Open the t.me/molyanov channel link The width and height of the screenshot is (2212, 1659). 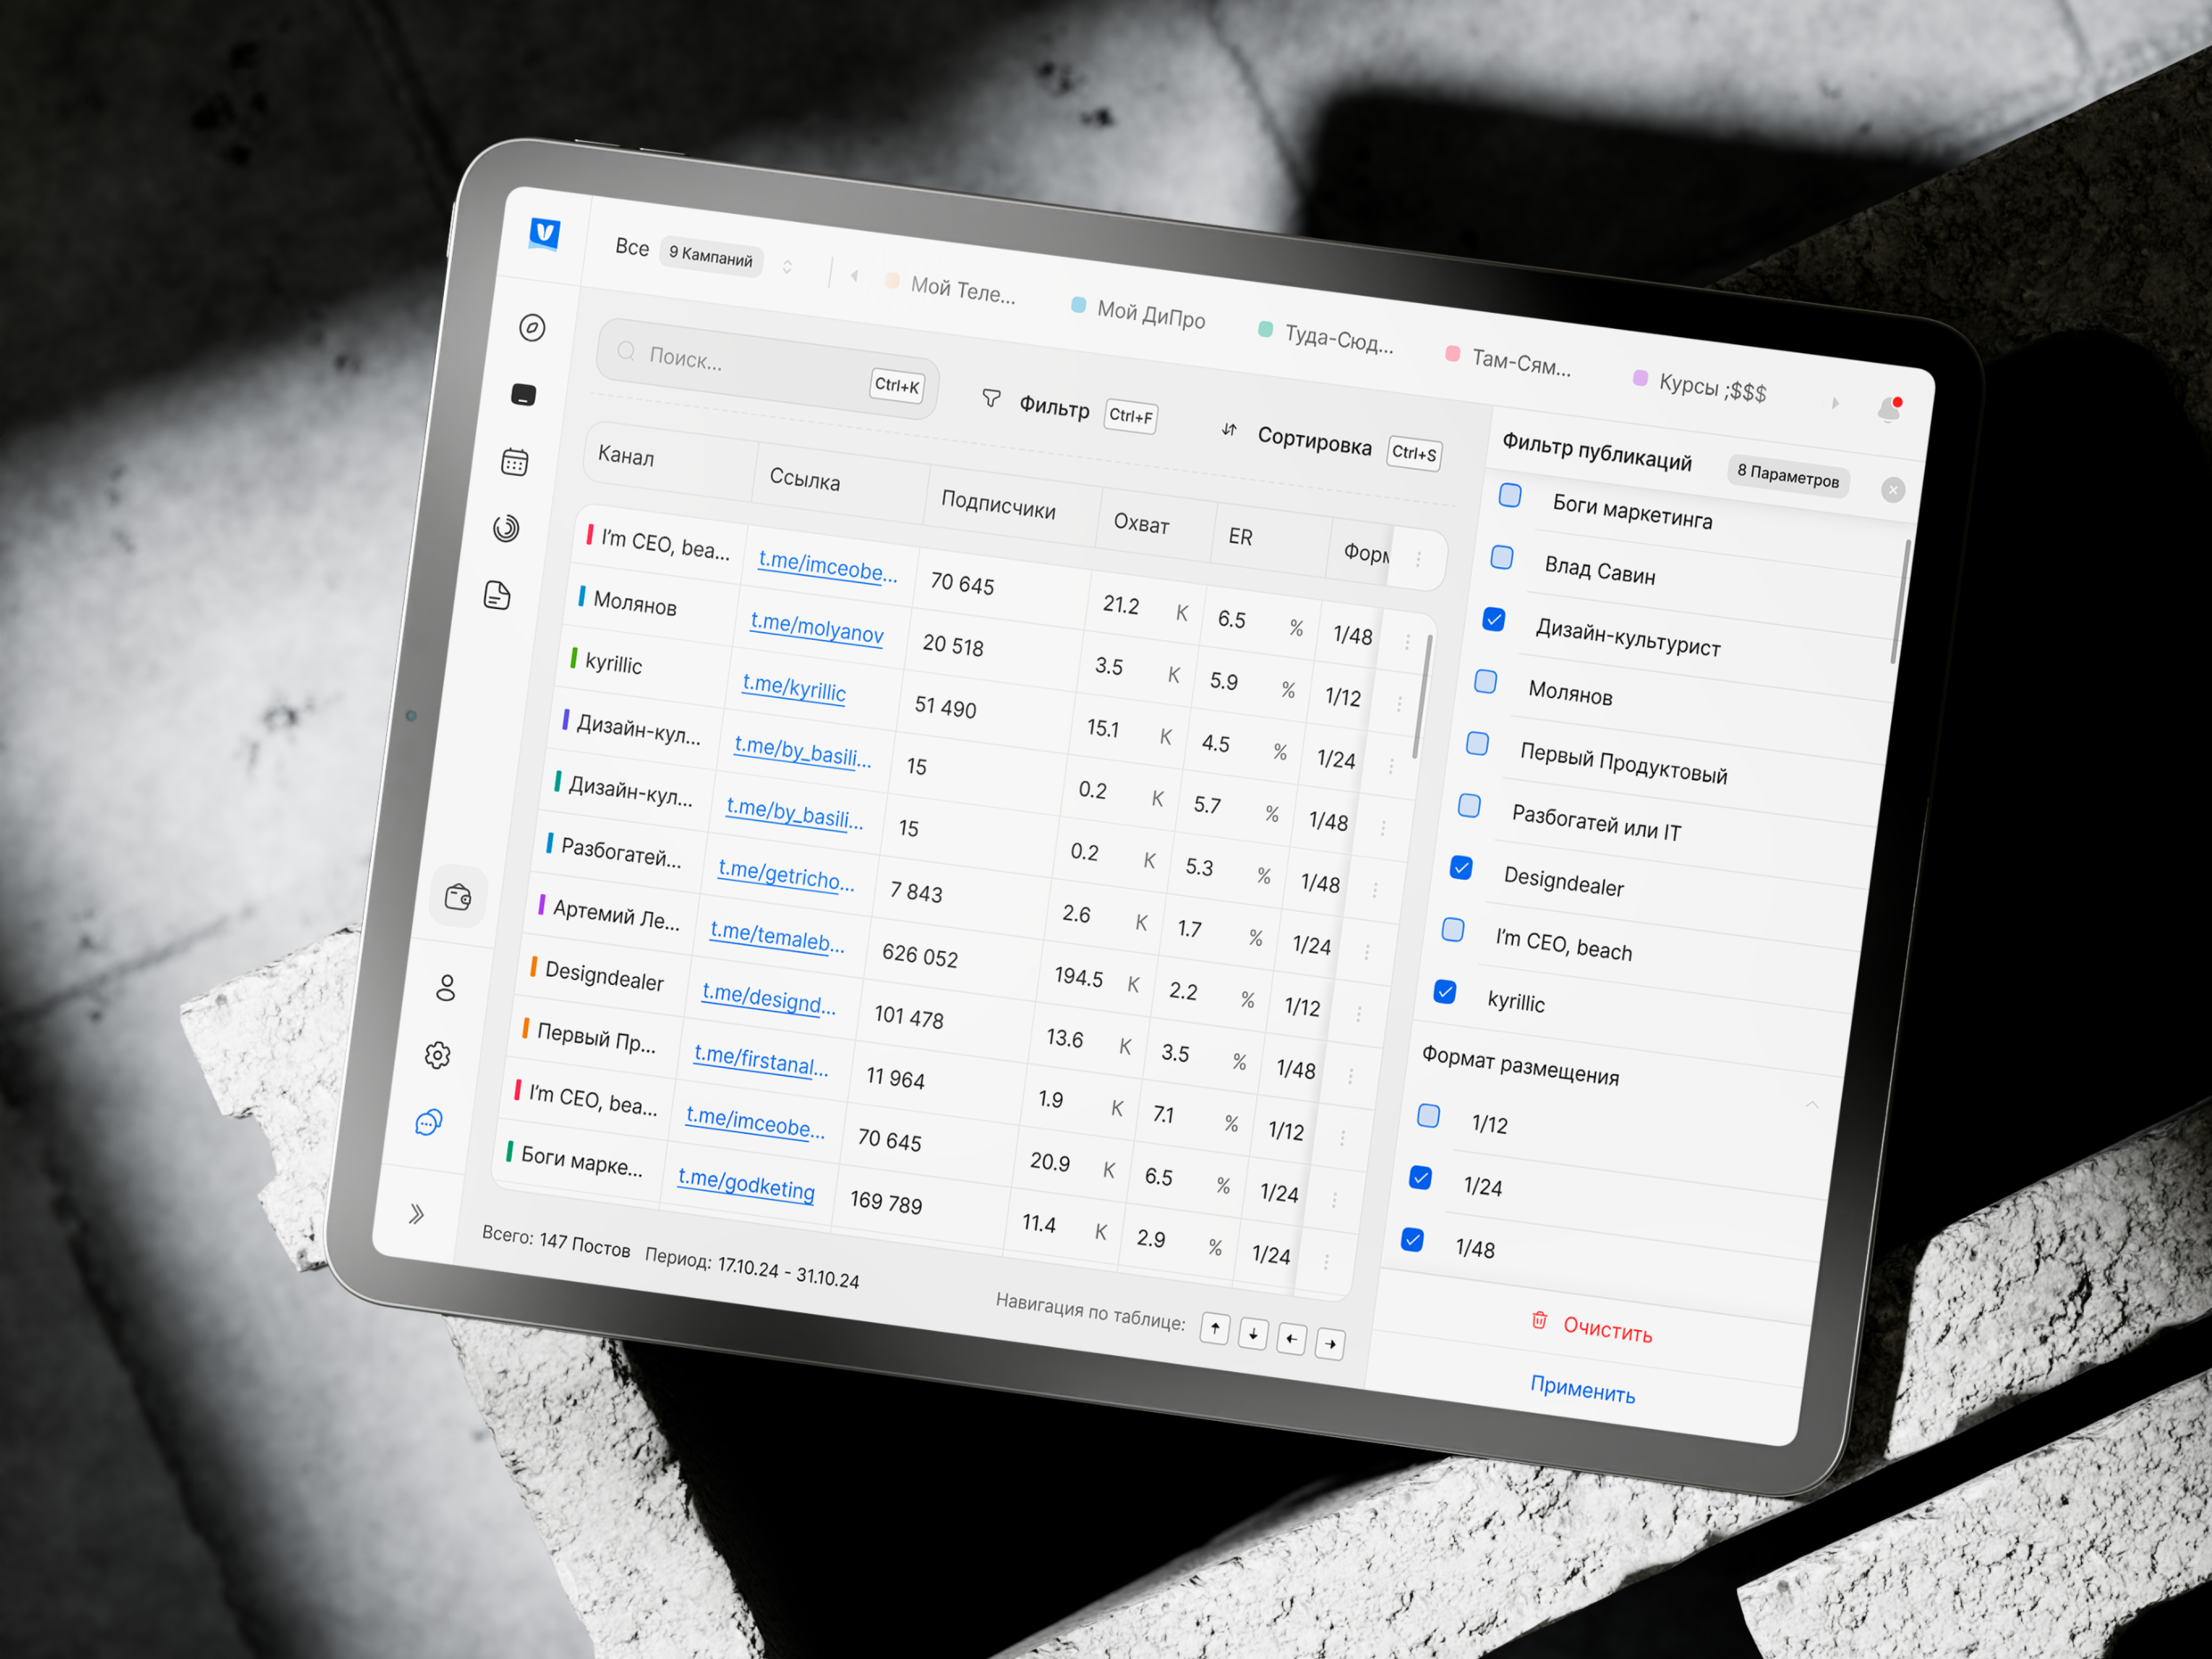pos(817,629)
